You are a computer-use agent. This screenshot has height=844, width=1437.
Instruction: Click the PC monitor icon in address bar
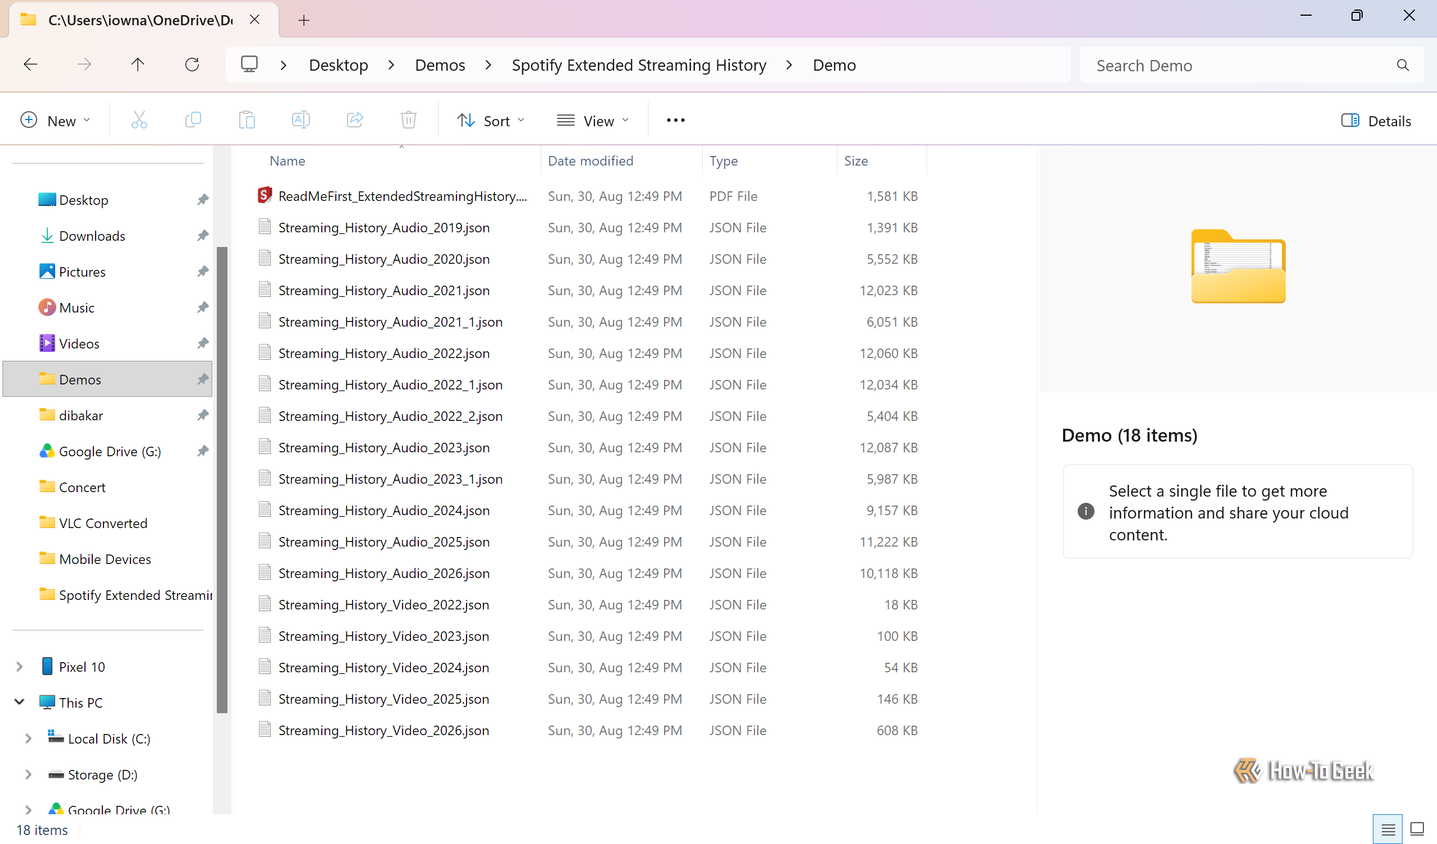click(249, 64)
